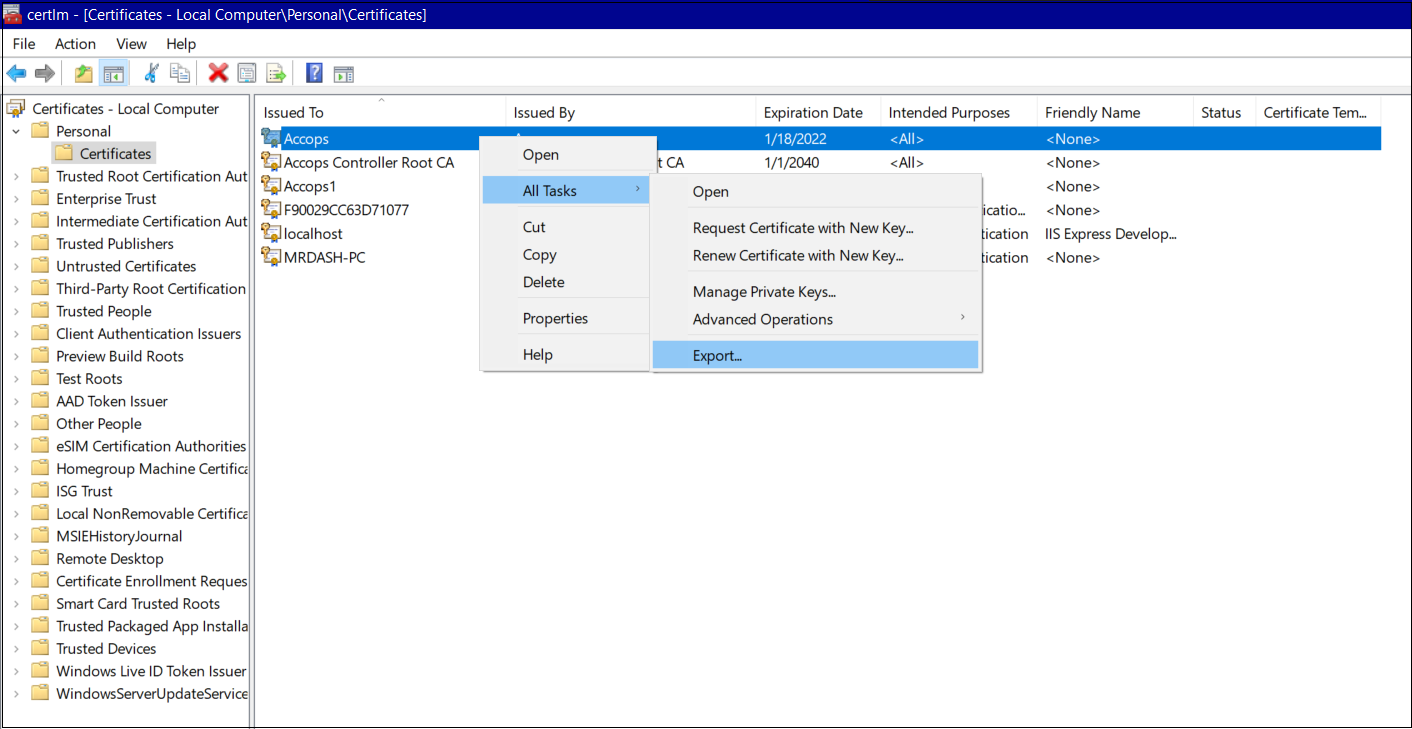Click the blue Help question mark icon
The height and width of the screenshot is (729, 1412).
coord(314,73)
